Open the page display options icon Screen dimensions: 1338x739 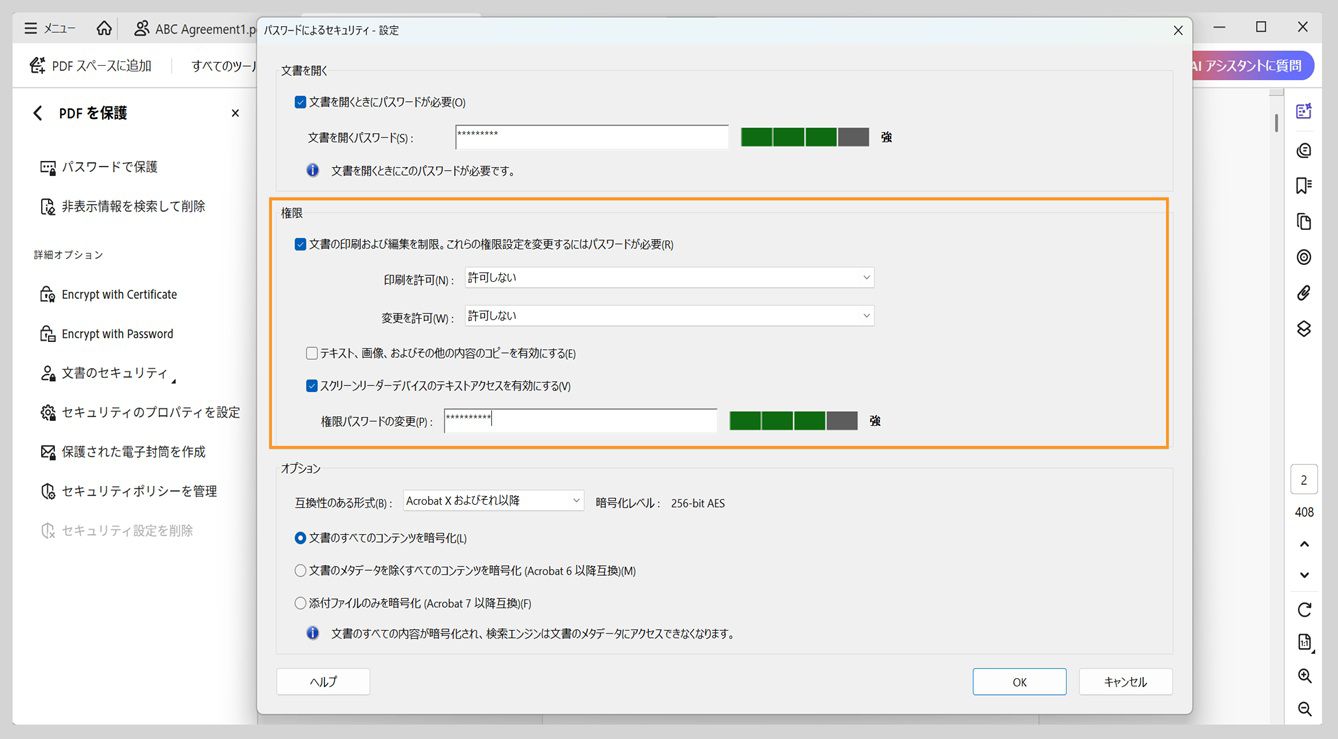coord(1304,642)
